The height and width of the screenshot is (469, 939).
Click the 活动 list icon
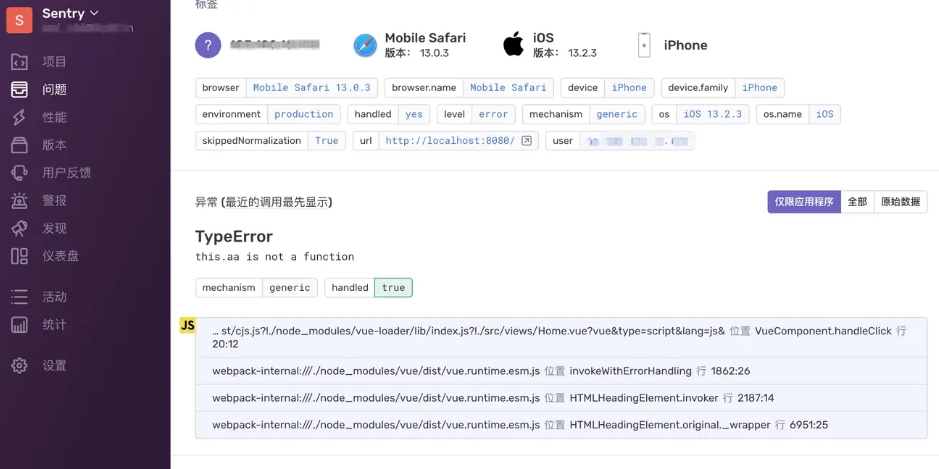click(19, 297)
